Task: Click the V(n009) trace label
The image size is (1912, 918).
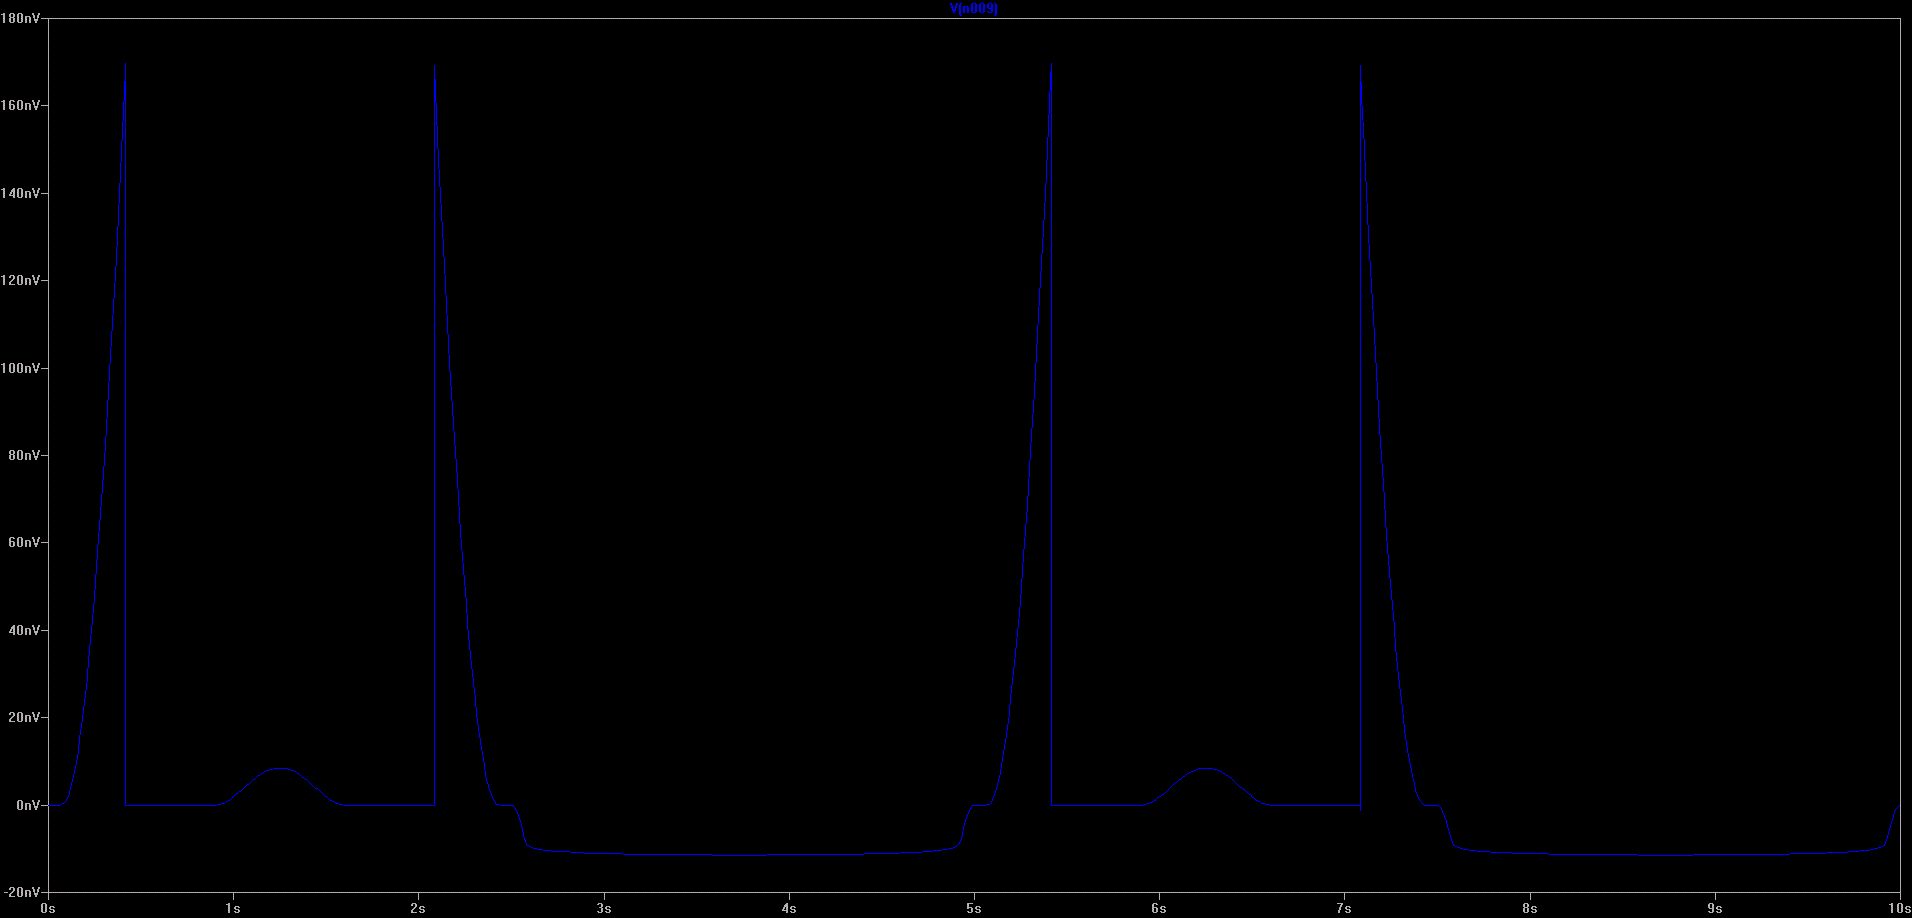Action: (973, 8)
